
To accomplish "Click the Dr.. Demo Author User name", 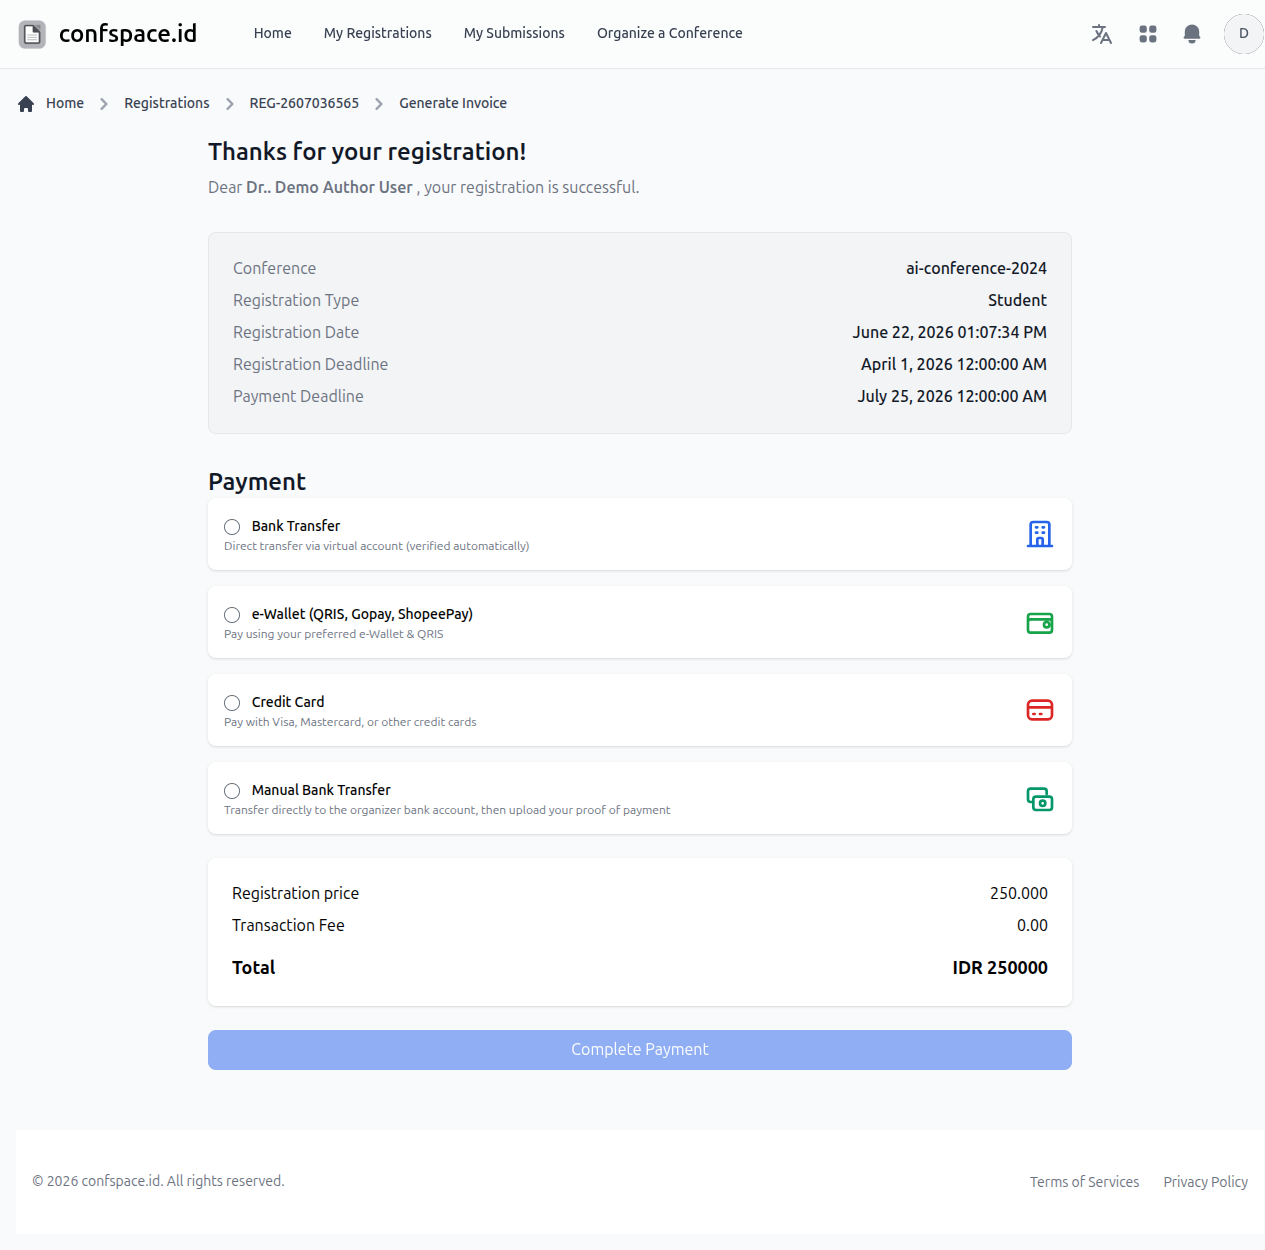I will tap(329, 187).
